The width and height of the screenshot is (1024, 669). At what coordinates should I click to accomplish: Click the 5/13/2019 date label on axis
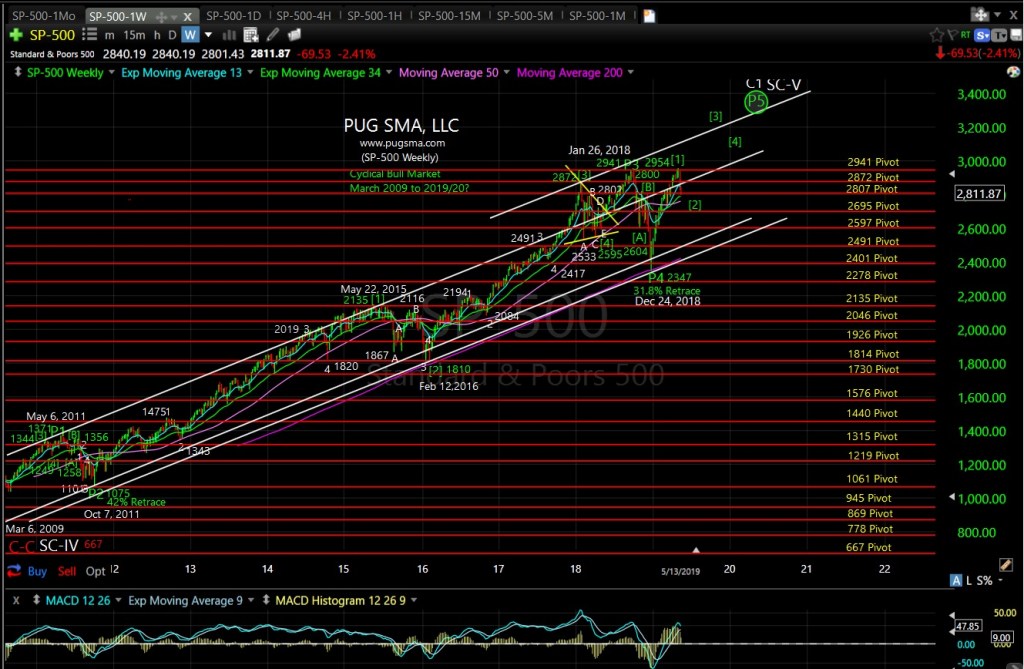(680, 571)
